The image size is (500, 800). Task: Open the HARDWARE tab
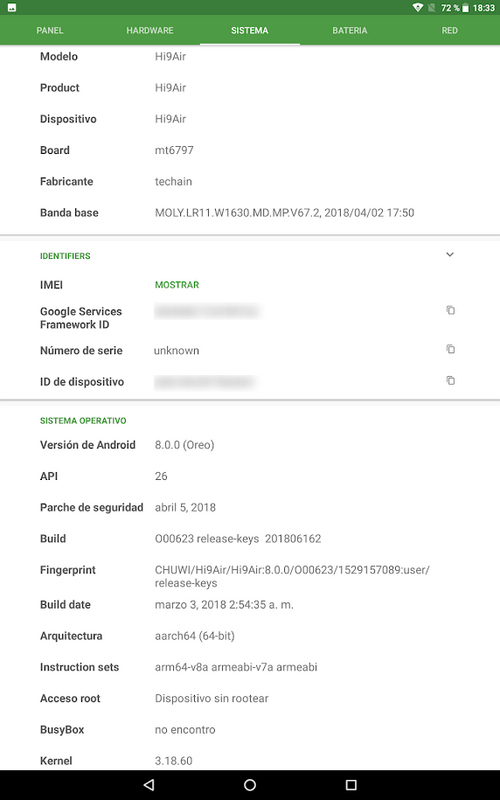150,31
